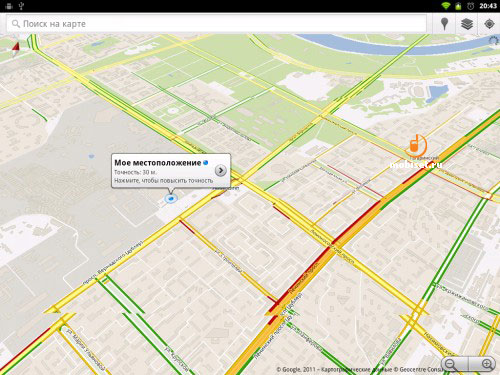Tap the clock showing 20:43
The height and width of the screenshot is (375, 500).
click(488, 6)
